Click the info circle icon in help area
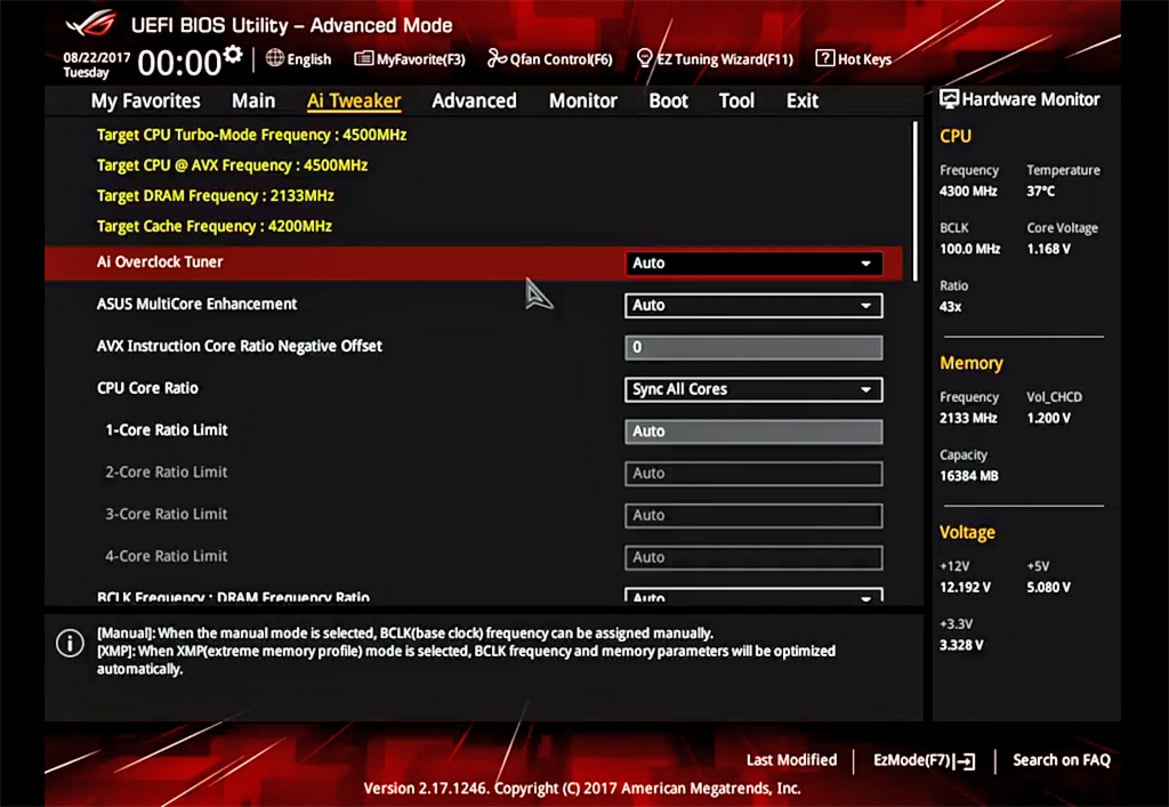Screen dimensions: 1169x807 70,643
